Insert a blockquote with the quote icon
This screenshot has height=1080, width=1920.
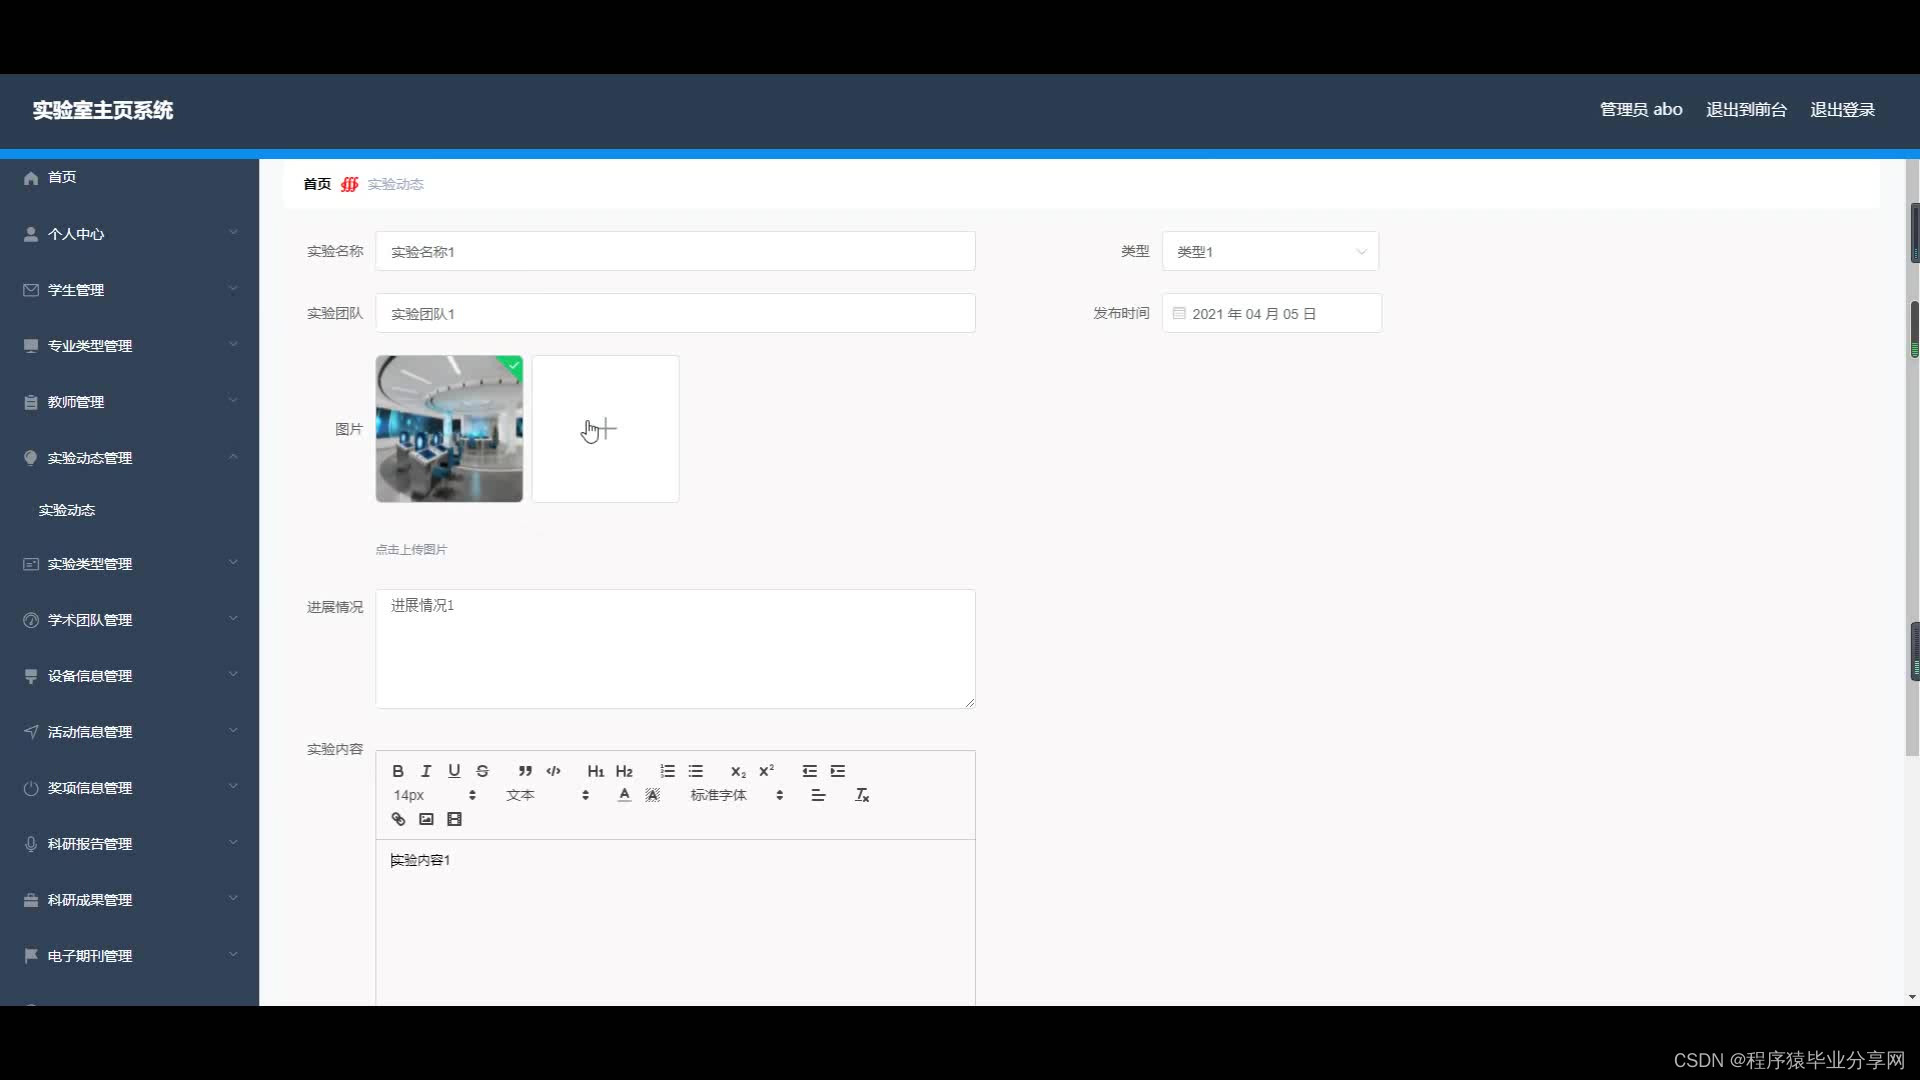tap(525, 771)
